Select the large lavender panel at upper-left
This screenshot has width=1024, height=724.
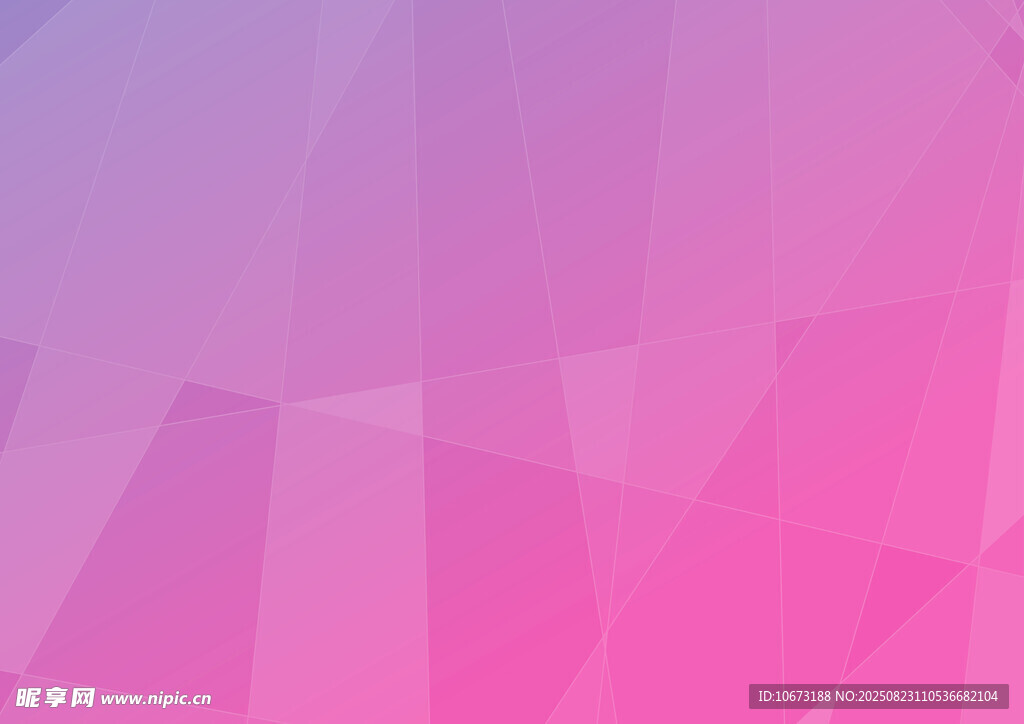coord(180,180)
